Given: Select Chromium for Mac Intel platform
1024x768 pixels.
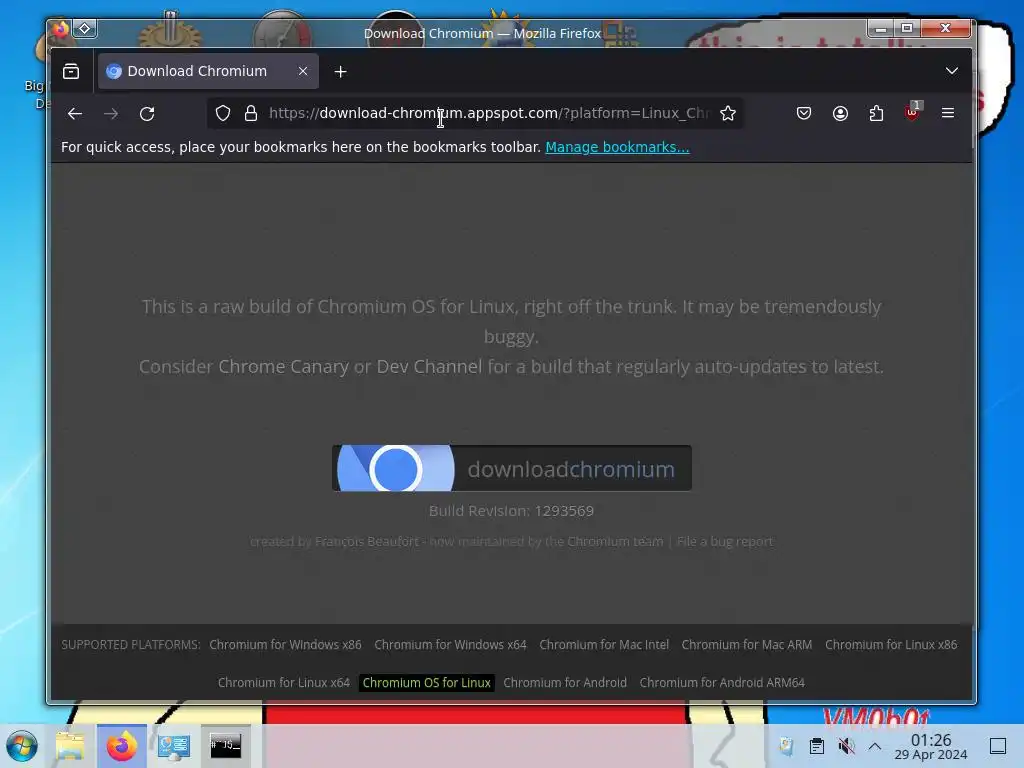Looking at the screenshot, I should coord(604,645).
